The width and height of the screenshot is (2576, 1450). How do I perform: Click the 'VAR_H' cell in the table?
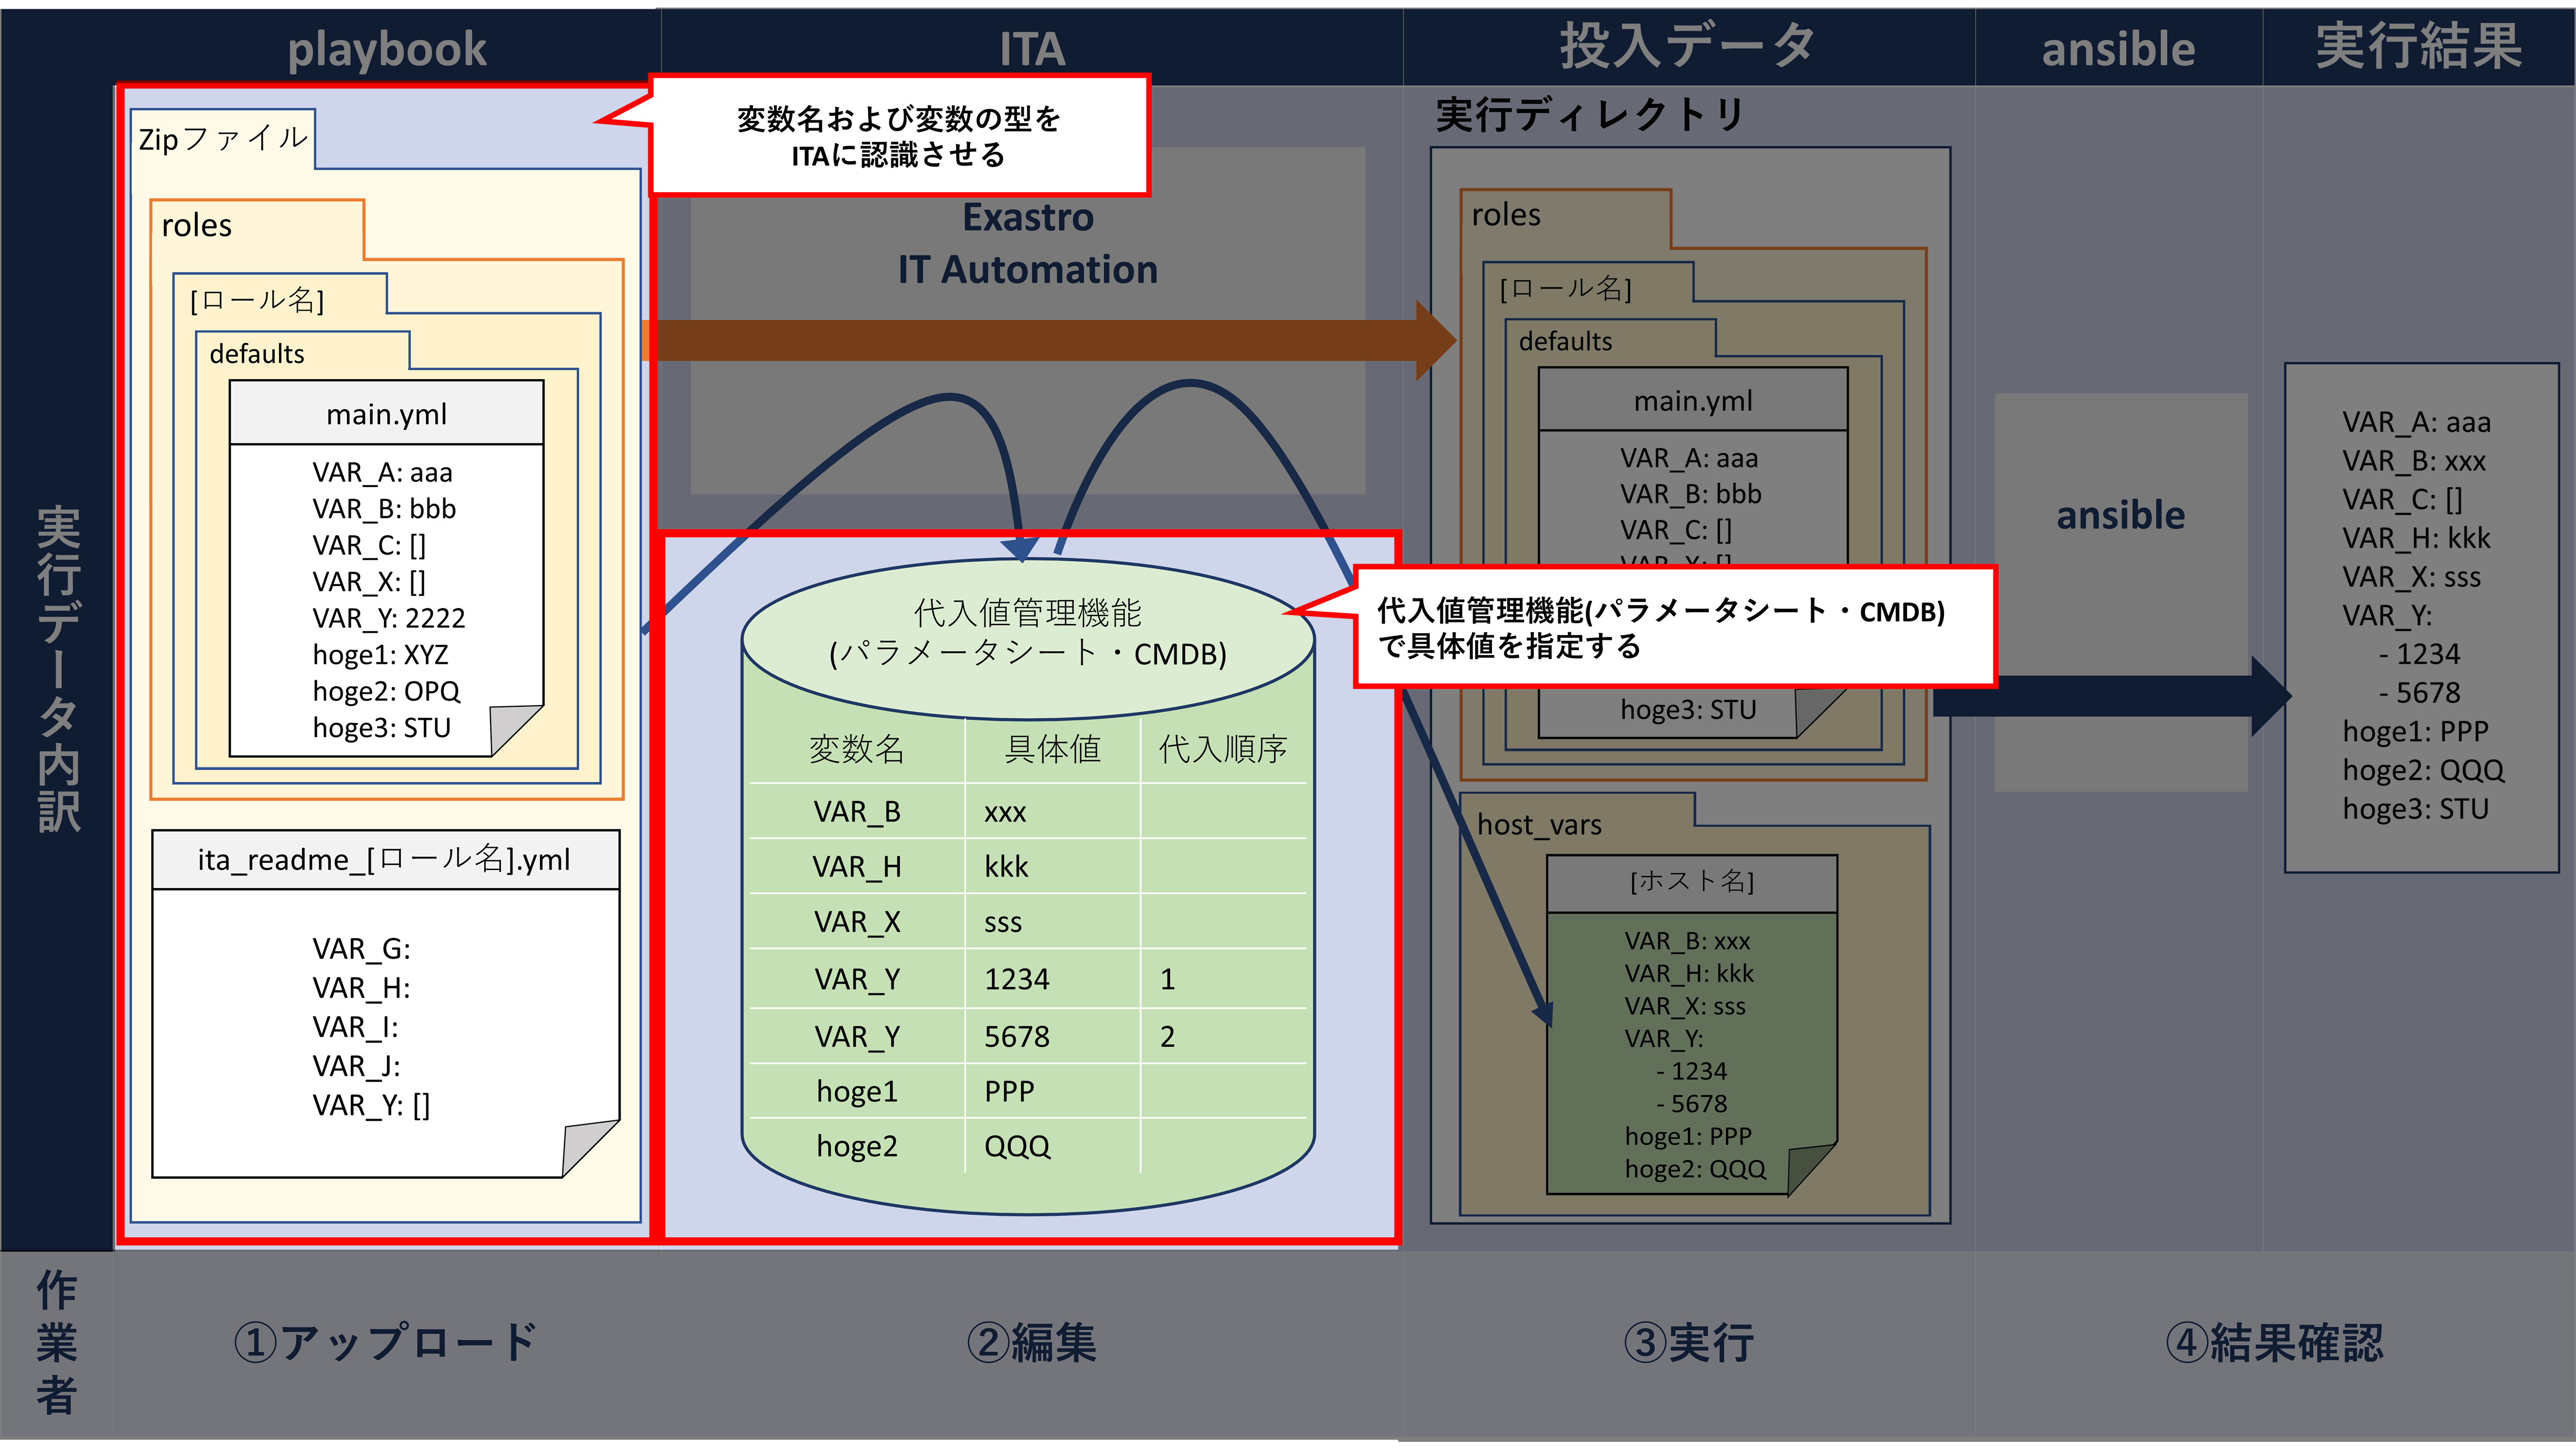click(857, 866)
